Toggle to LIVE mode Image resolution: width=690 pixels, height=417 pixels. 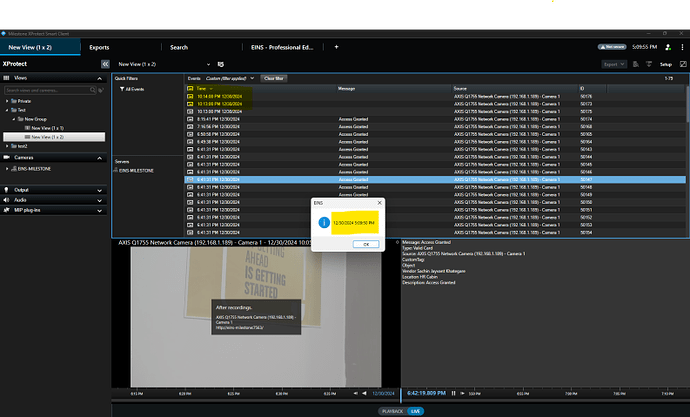pos(415,410)
